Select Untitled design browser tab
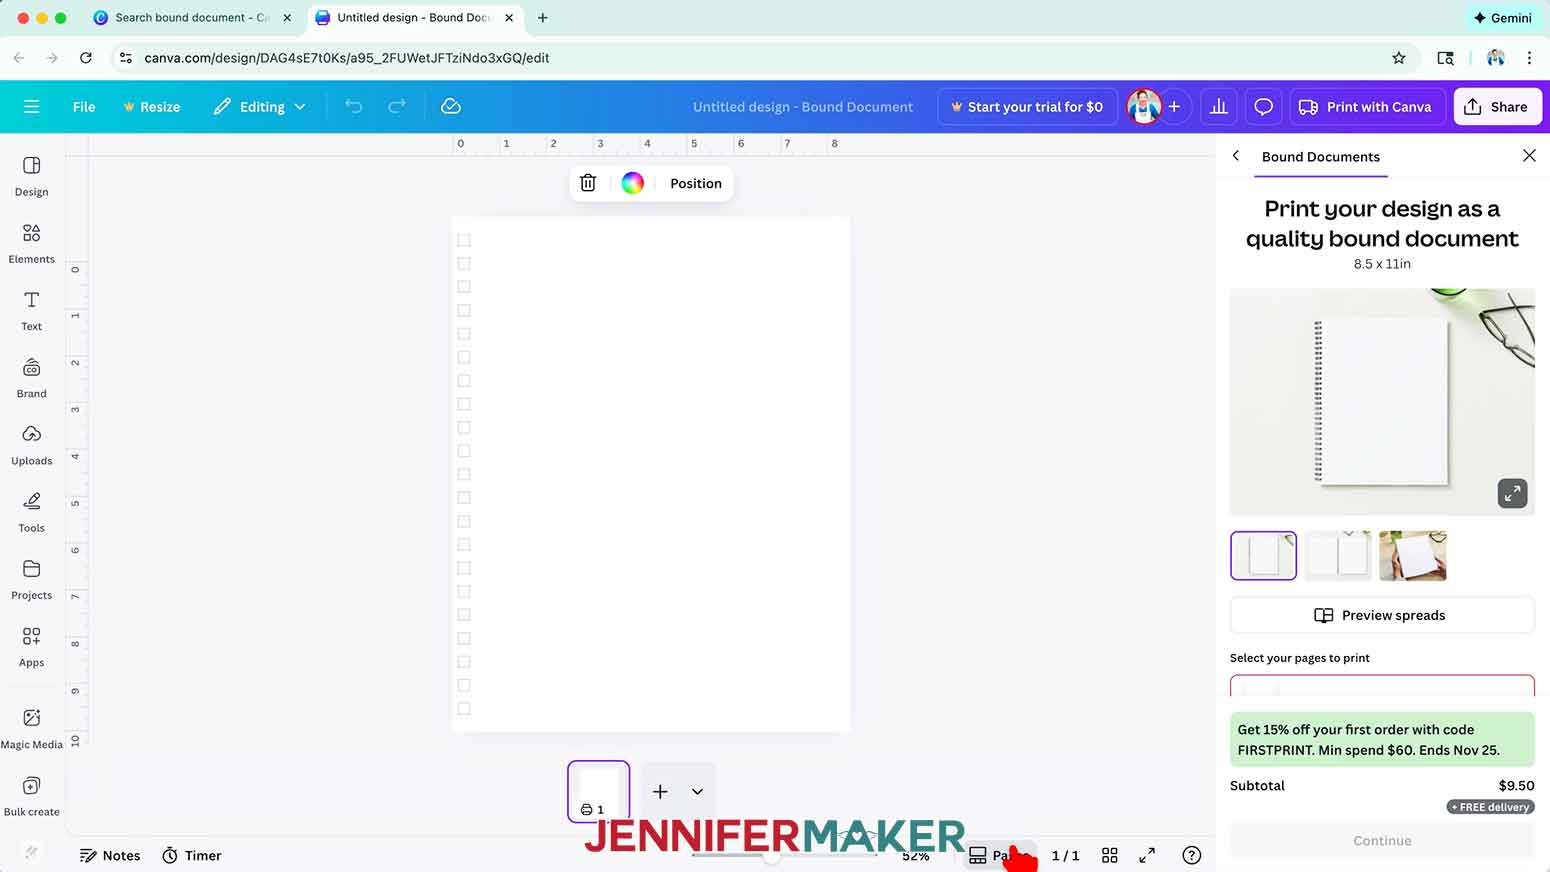Image resolution: width=1550 pixels, height=872 pixels. [415, 18]
